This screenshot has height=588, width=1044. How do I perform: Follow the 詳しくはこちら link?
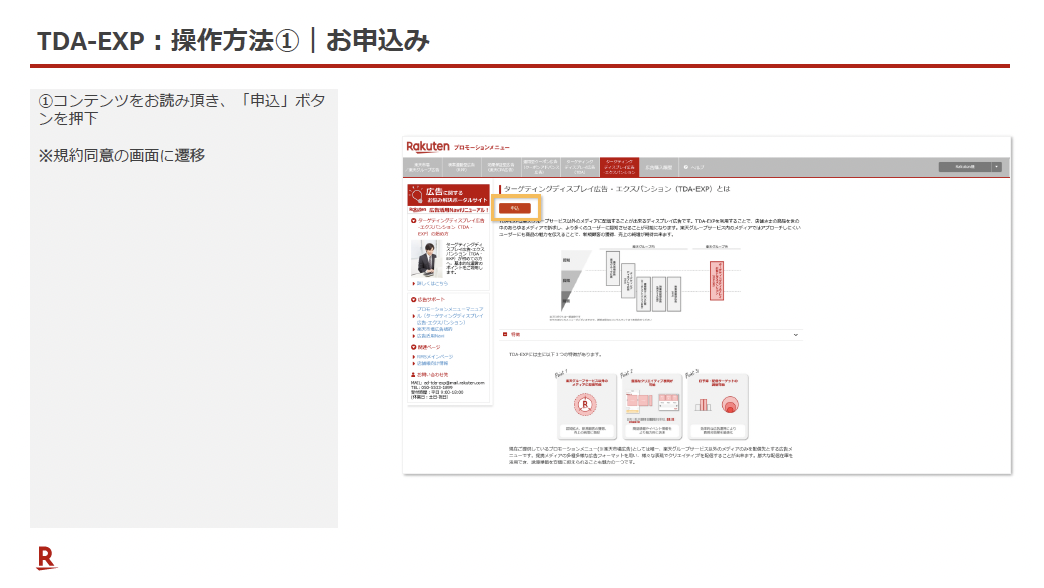click(x=432, y=284)
